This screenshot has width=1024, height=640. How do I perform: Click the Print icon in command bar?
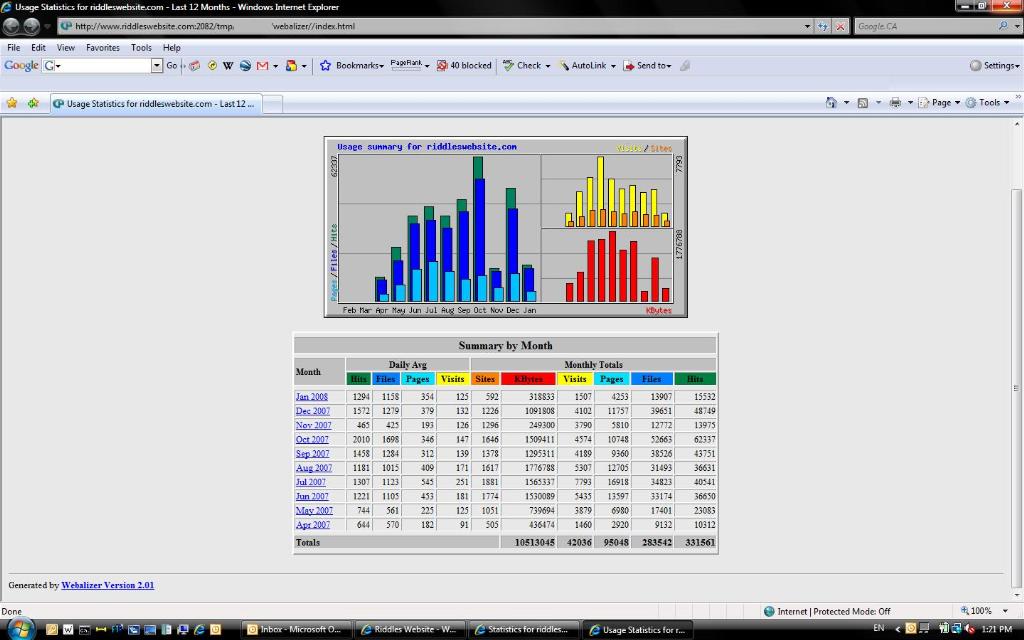click(895, 103)
